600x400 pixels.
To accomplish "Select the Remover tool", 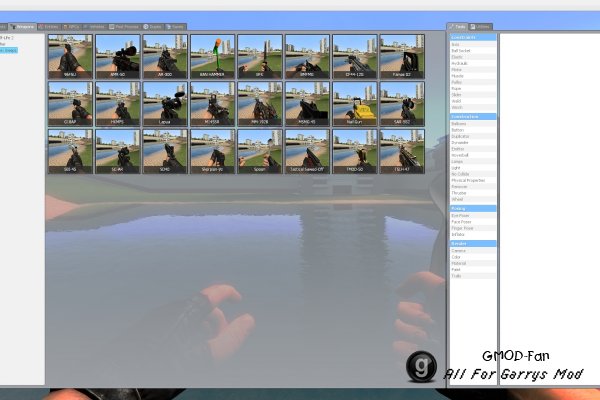I will tap(473, 186).
